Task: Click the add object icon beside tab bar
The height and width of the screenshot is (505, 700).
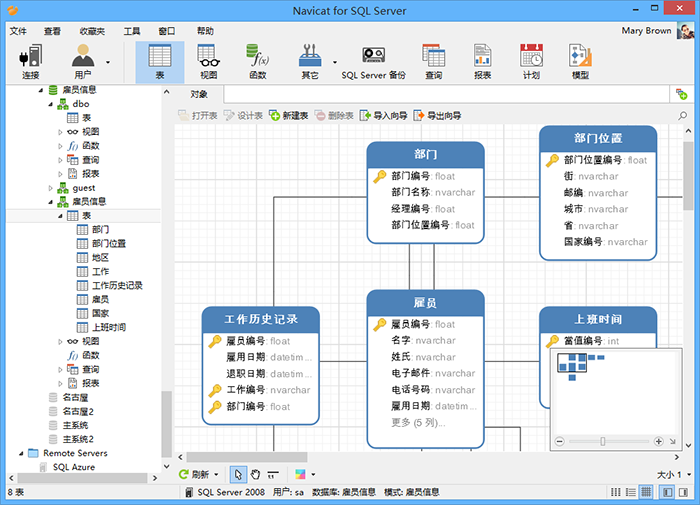Action: pyautogui.click(x=681, y=94)
